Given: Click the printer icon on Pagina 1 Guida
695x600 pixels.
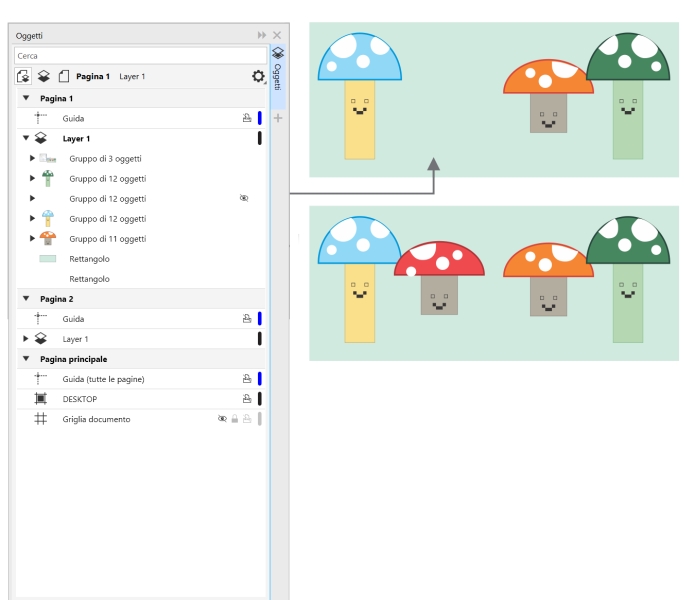Looking at the screenshot, I should (x=246, y=118).
